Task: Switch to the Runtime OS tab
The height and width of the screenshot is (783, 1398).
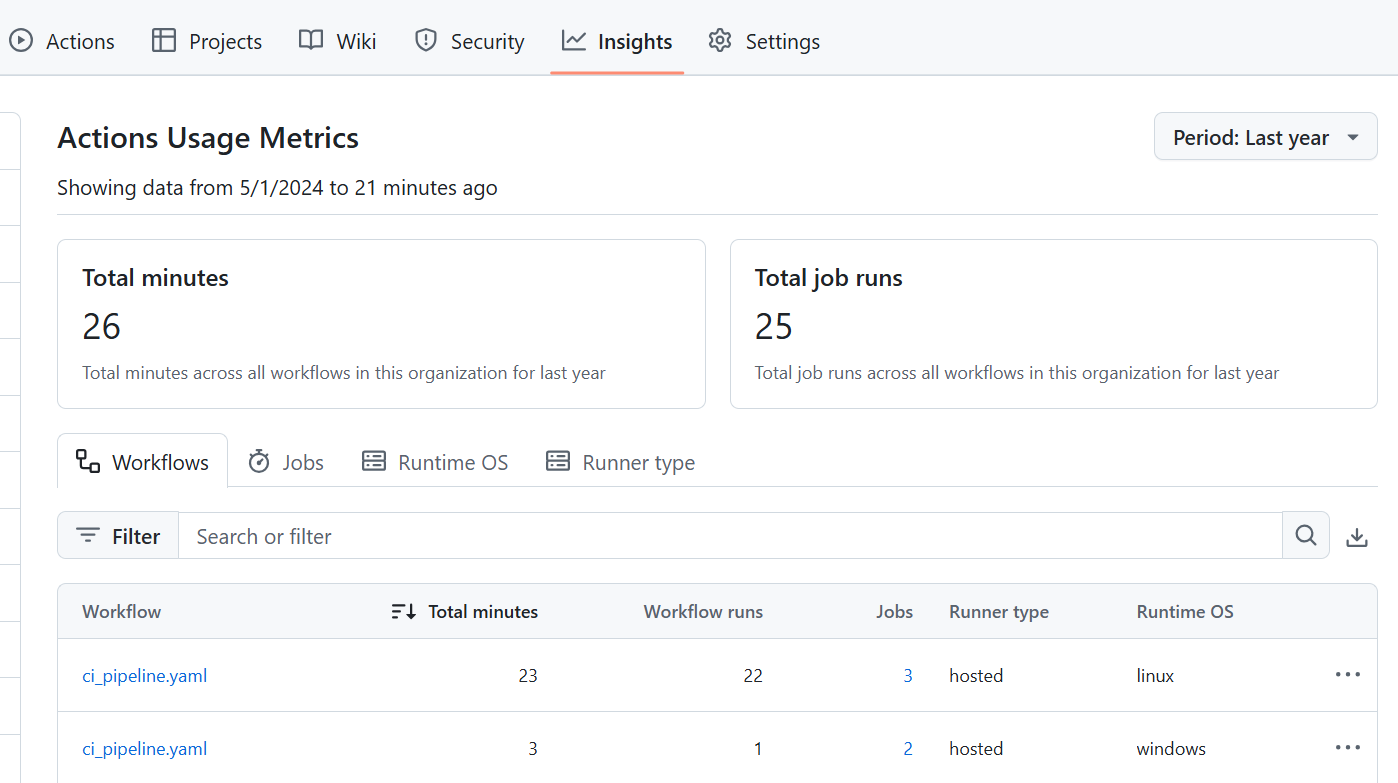Action: click(435, 461)
